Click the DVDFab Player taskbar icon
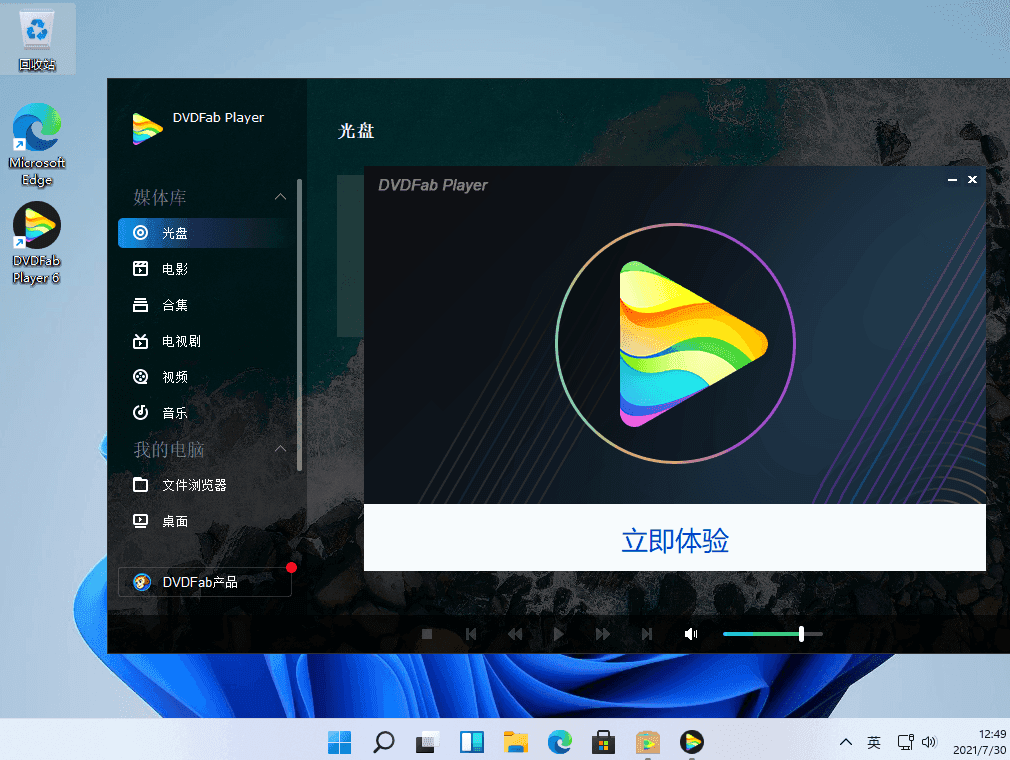The width and height of the screenshot is (1010, 760). pos(692,742)
